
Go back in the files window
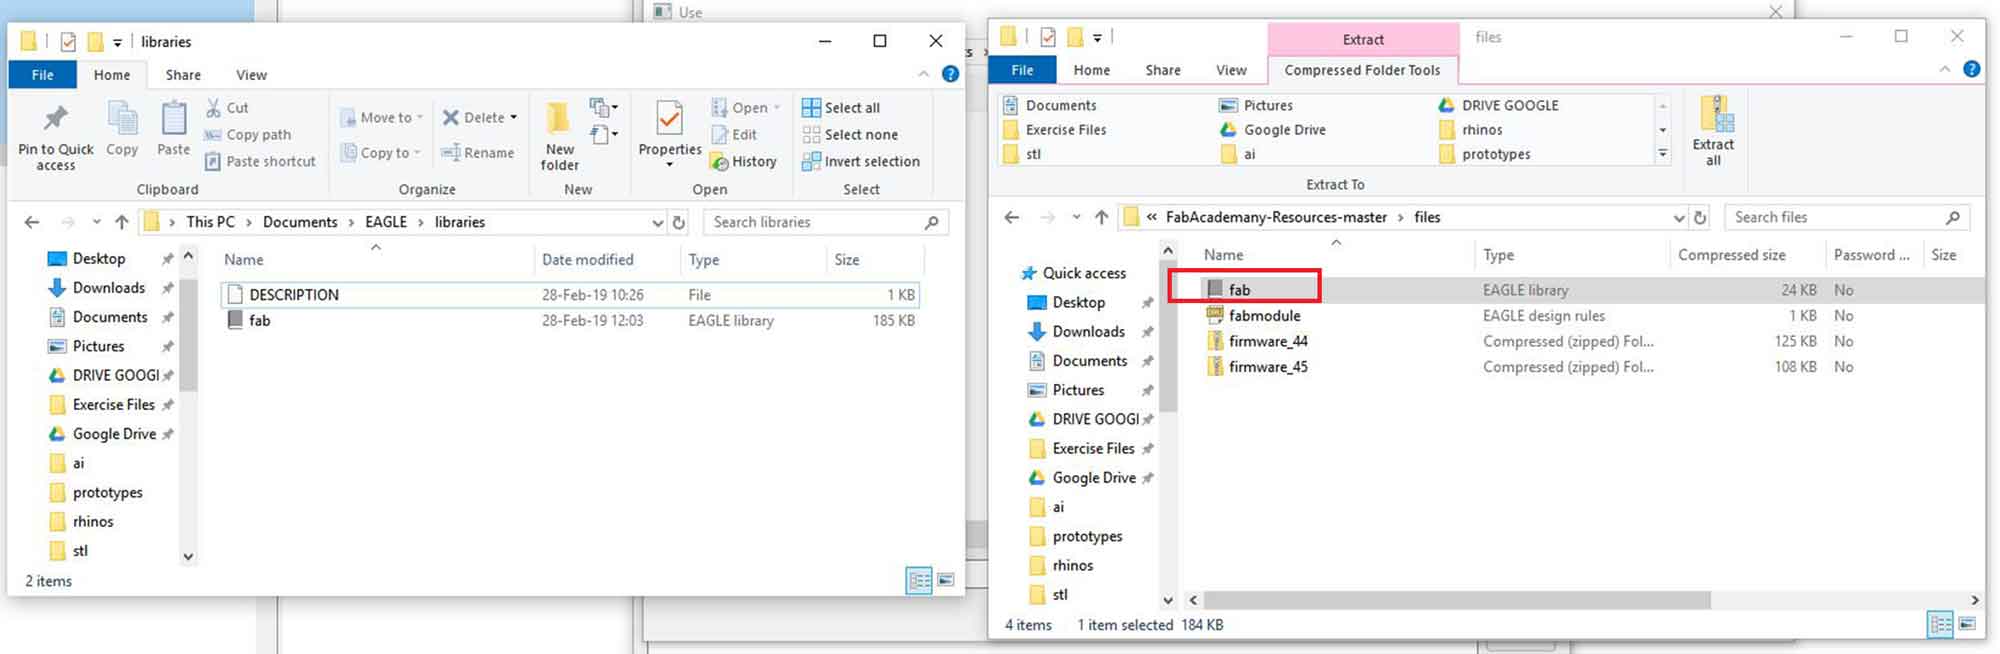[1011, 217]
